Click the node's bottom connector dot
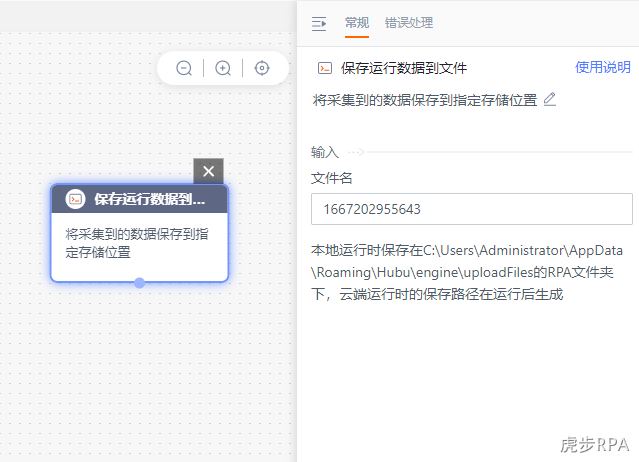Viewport: 639px width, 462px height. point(139,283)
